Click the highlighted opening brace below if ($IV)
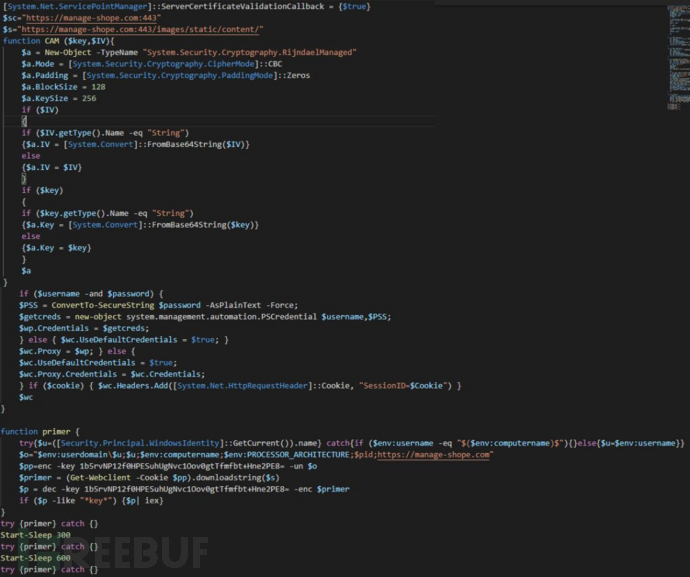The image size is (690, 577). (24, 121)
